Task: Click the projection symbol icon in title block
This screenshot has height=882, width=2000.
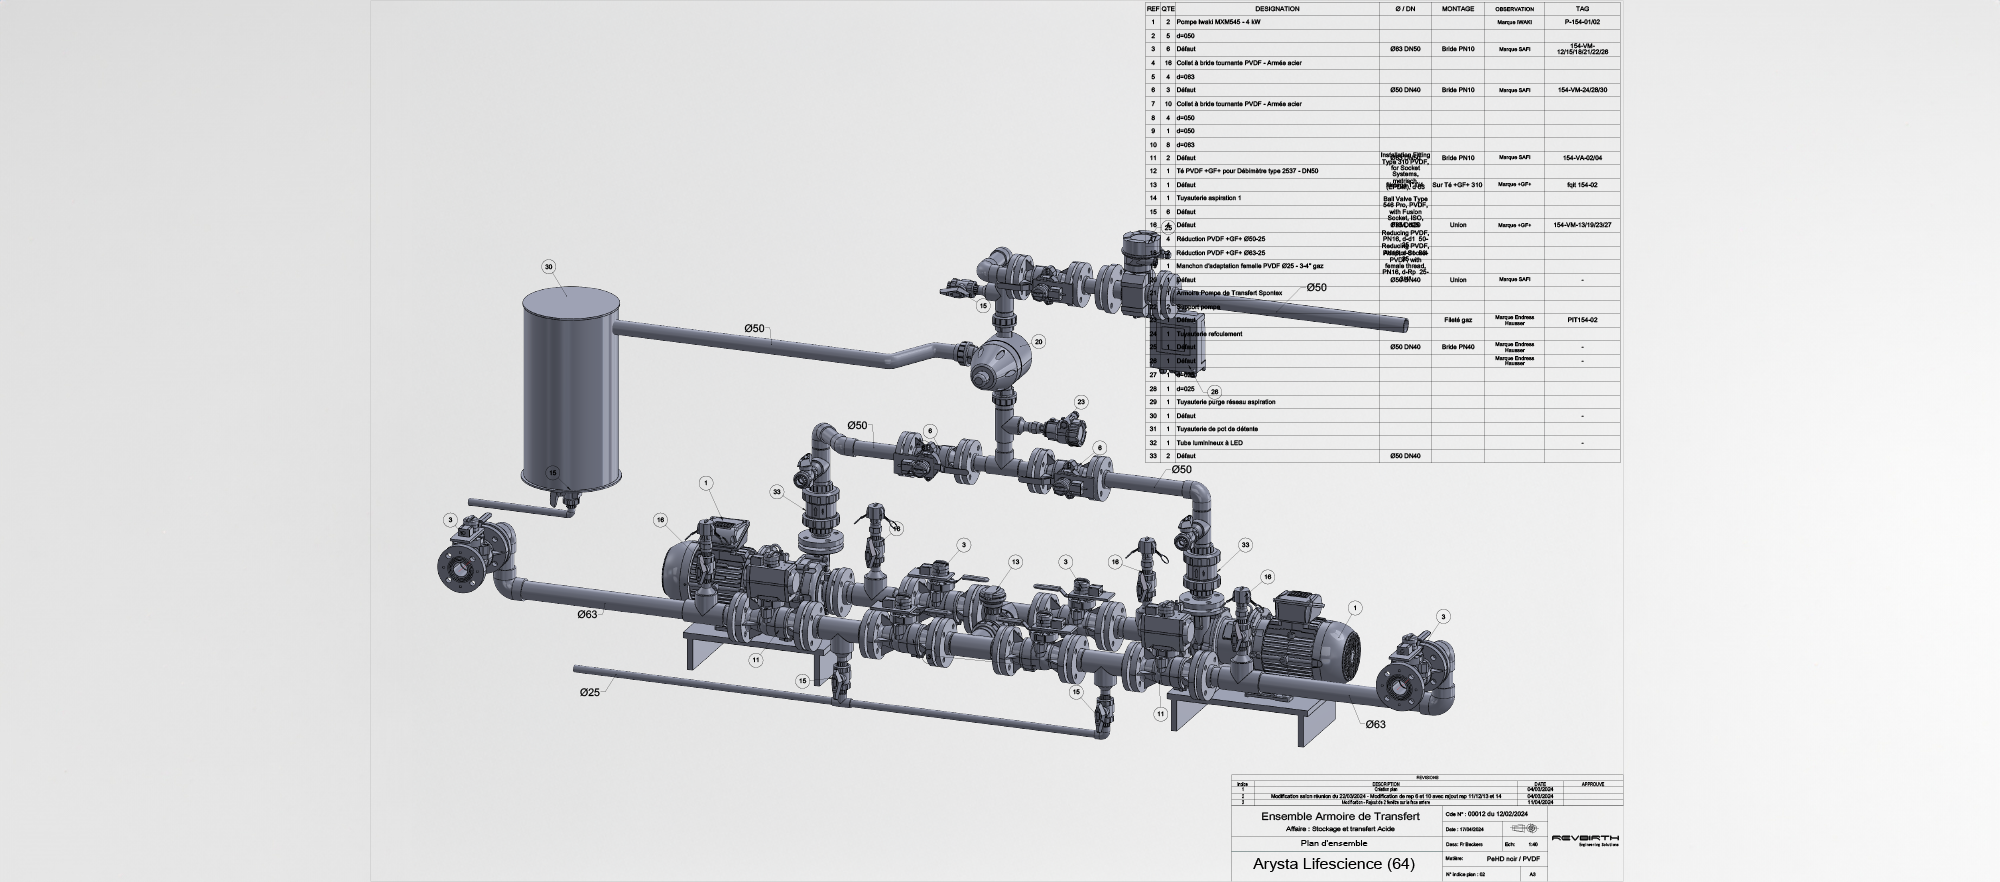Action: pyautogui.click(x=1524, y=829)
